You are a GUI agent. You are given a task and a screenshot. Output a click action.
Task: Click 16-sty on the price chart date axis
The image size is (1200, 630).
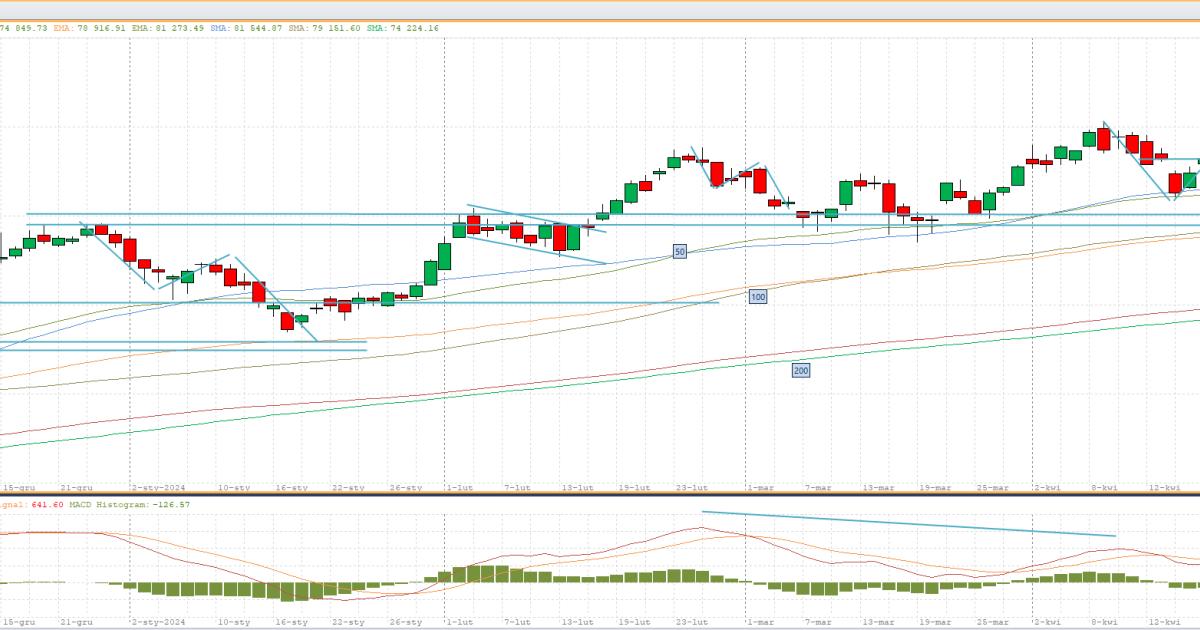(x=290, y=487)
